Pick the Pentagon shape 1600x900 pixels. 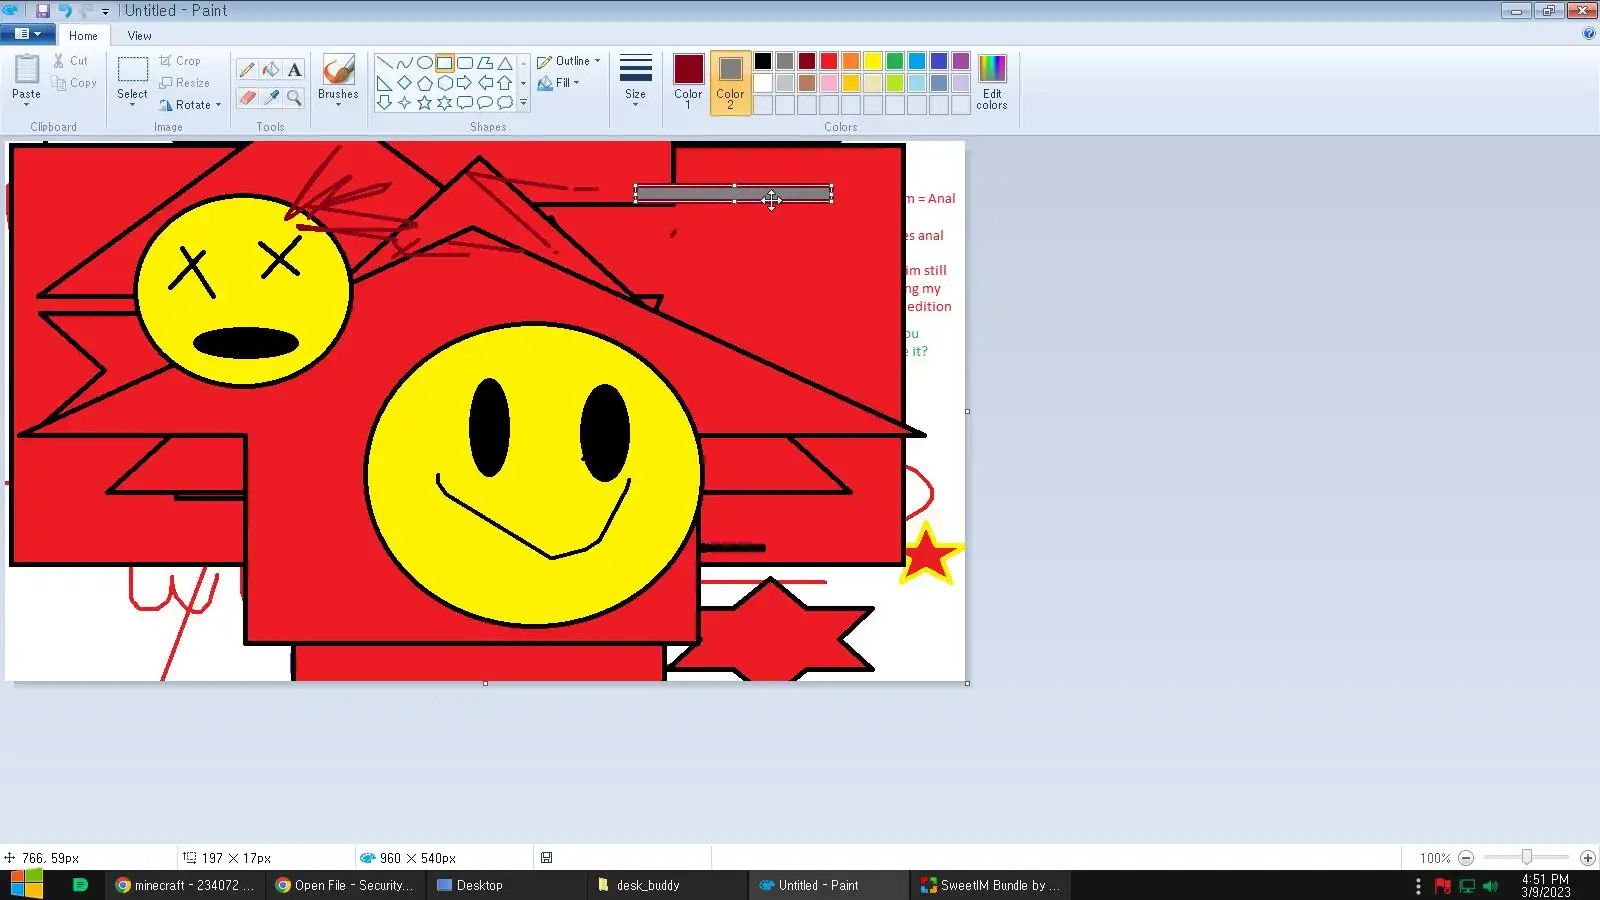click(424, 83)
